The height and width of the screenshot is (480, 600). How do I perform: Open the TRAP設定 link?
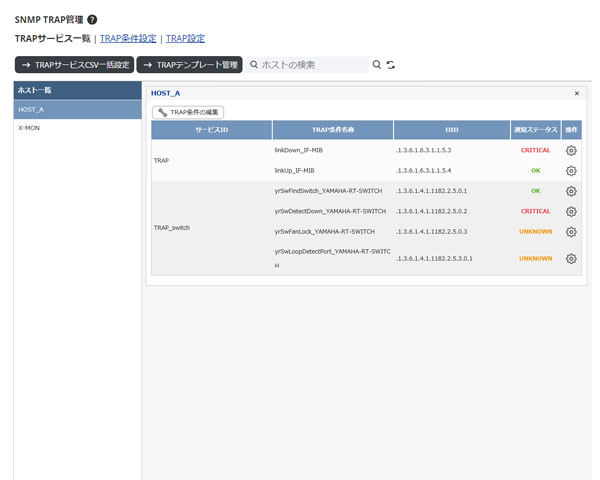coord(185,39)
